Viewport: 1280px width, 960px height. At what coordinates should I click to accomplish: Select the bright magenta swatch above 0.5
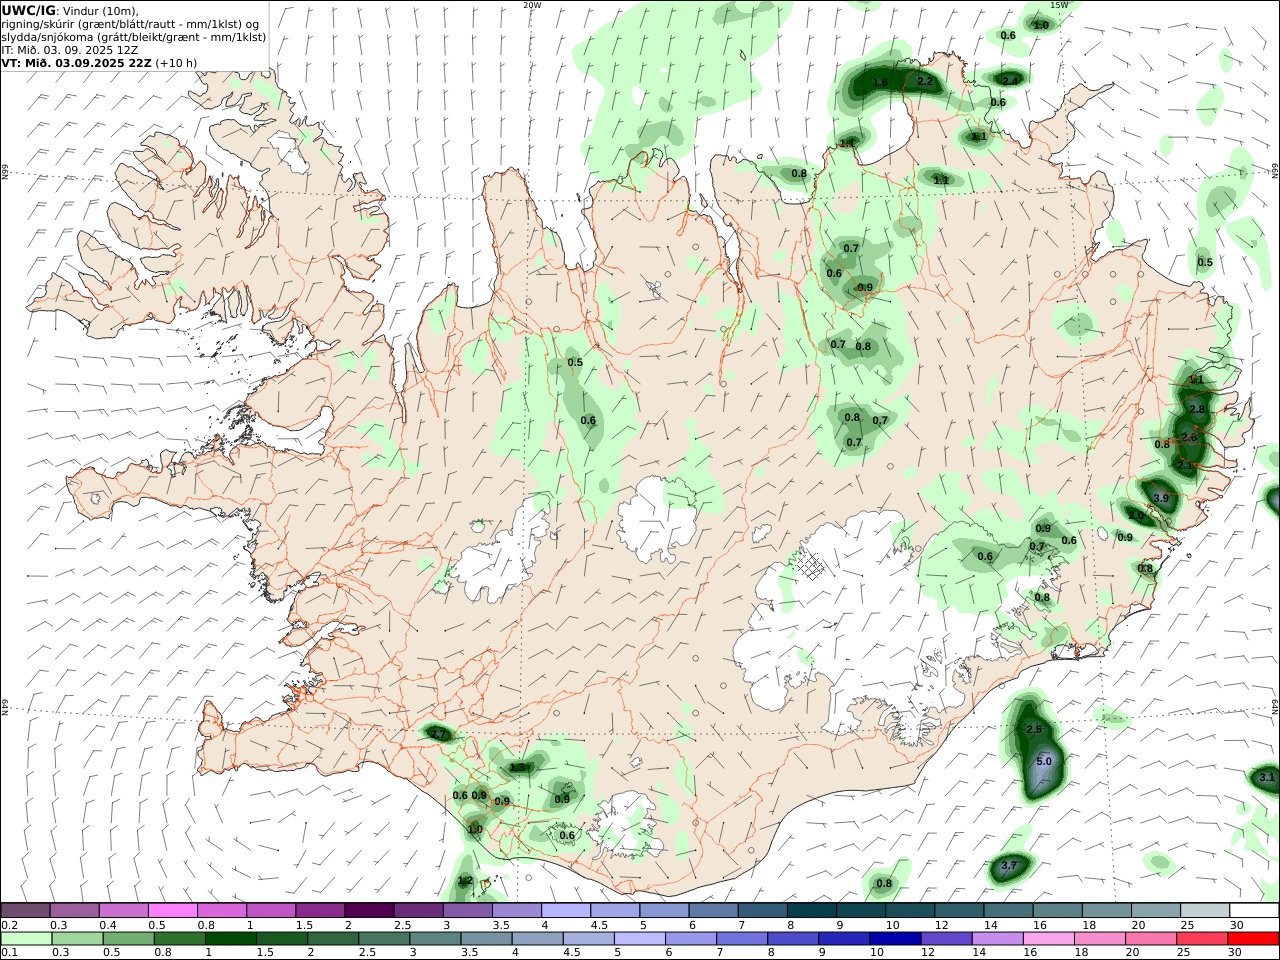[x=172, y=910]
